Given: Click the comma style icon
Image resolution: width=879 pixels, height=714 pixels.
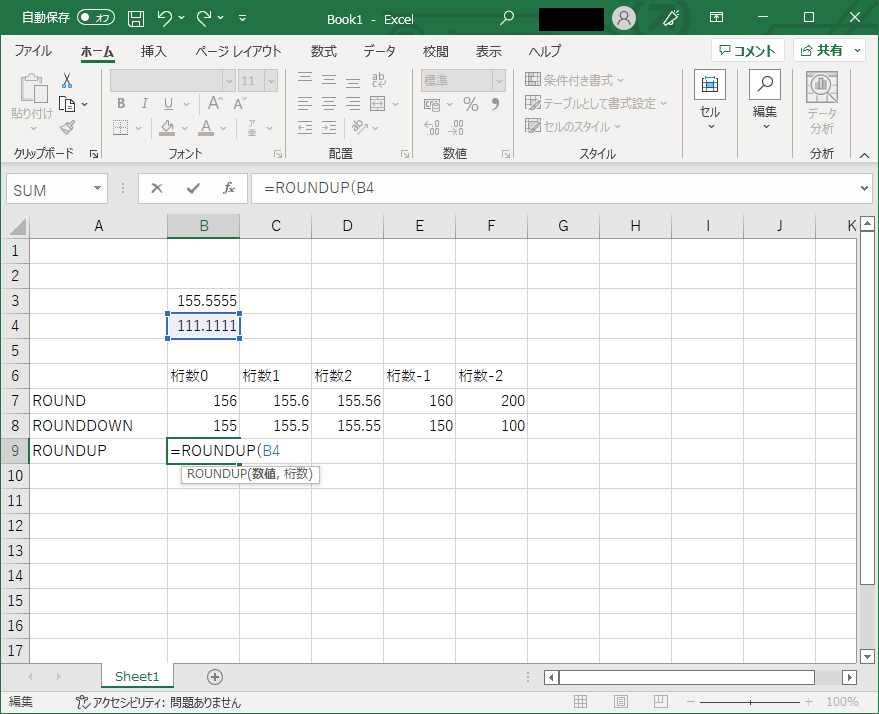Looking at the screenshot, I should pyautogui.click(x=496, y=104).
